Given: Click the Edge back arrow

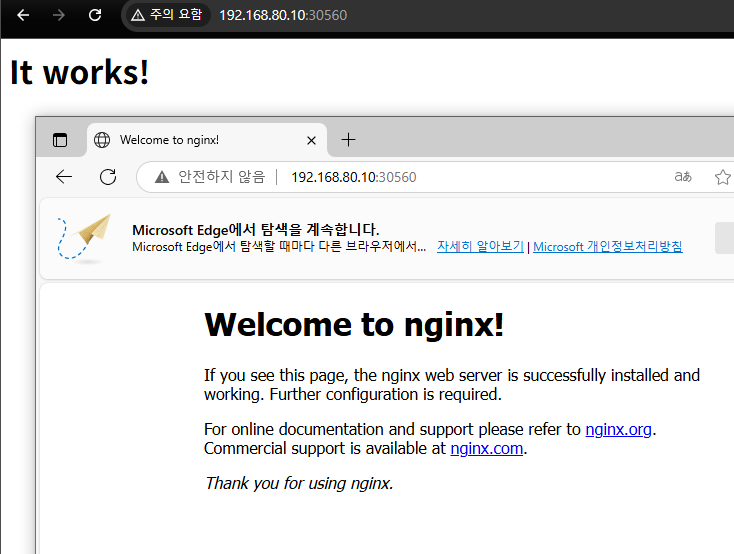Looking at the screenshot, I should [x=64, y=177].
